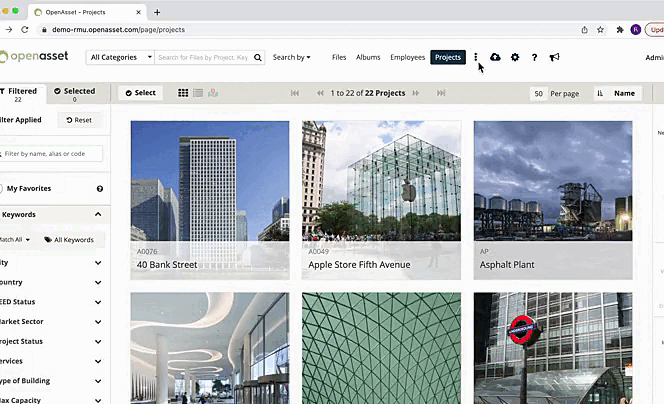
Task: Open the Projects menu item
Action: (448, 57)
